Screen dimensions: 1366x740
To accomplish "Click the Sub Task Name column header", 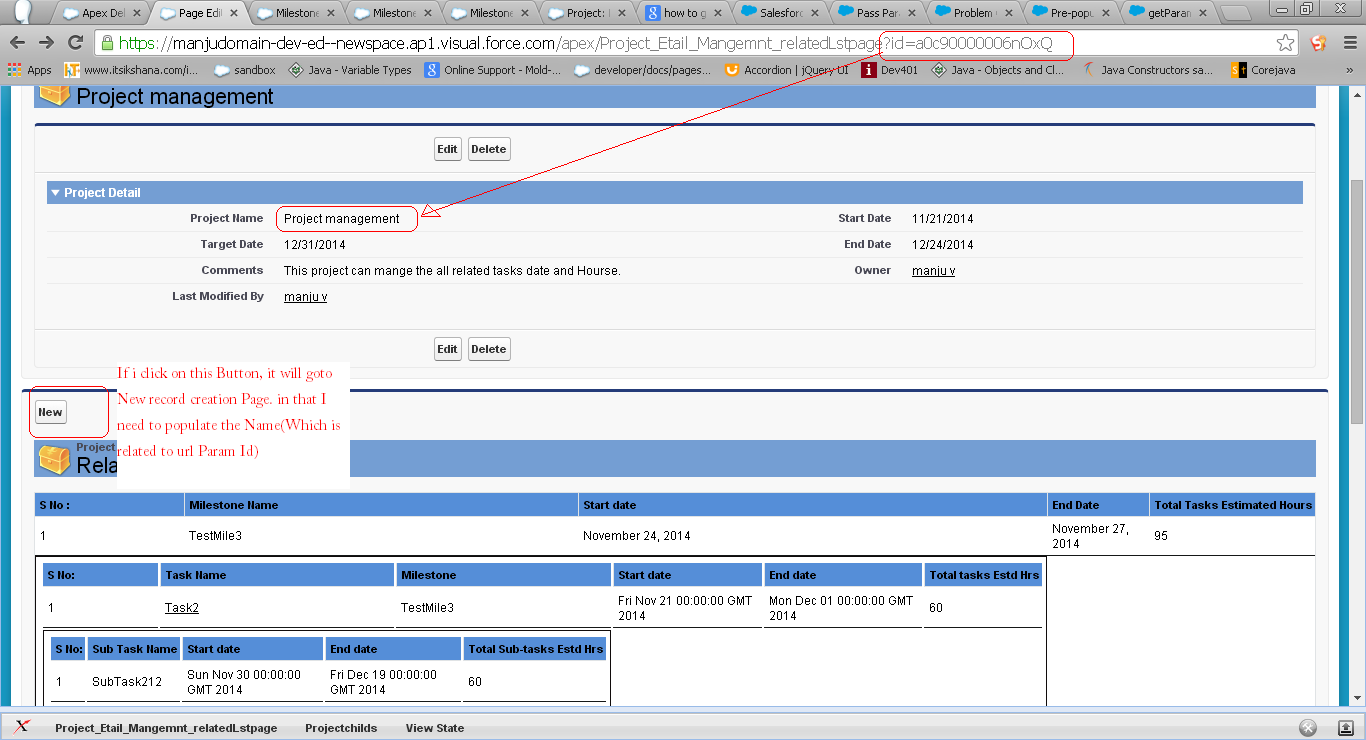I will pos(134,649).
